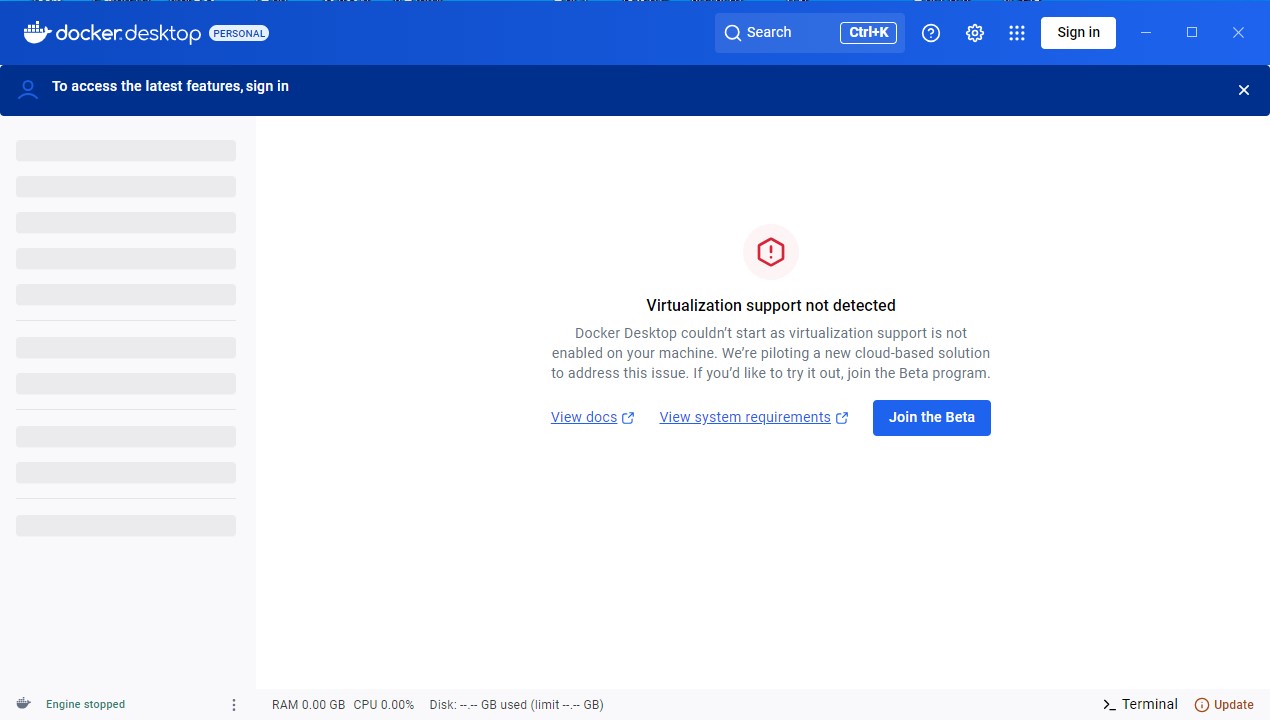Click the Docker Desktop whale logo
This screenshot has height=720, width=1270.
point(38,32)
